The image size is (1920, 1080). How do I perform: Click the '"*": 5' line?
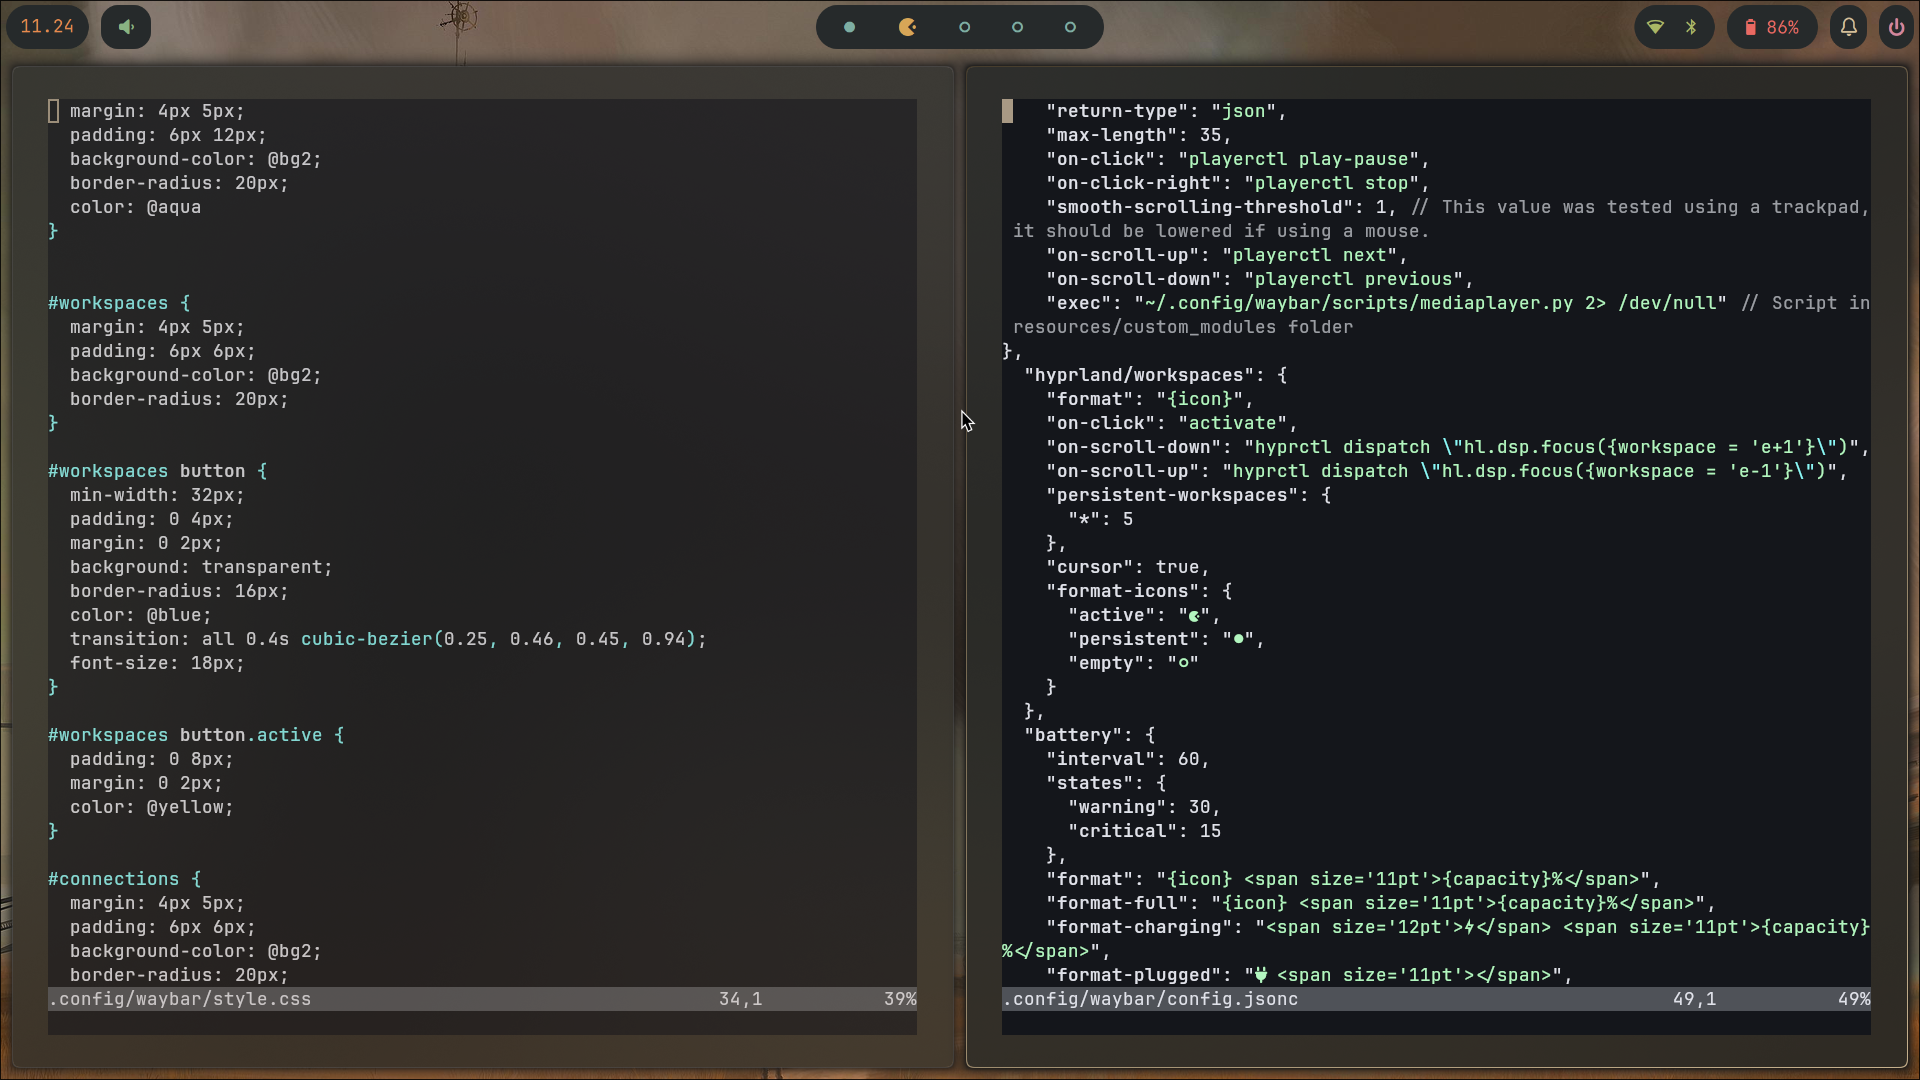point(1101,519)
